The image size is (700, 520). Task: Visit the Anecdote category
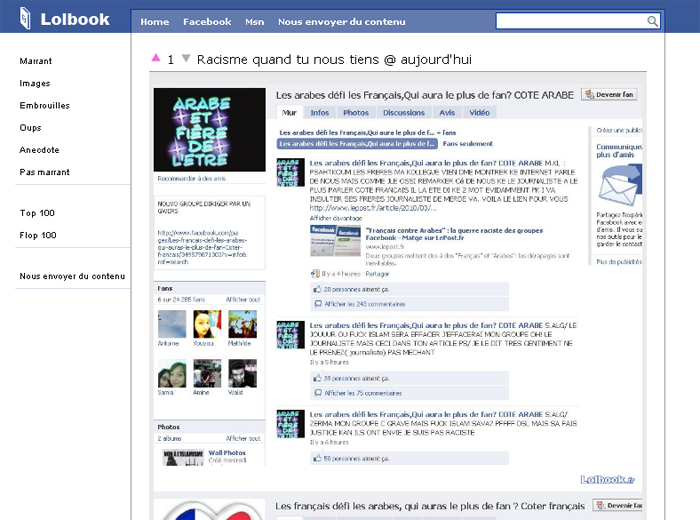click(x=40, y=150)
